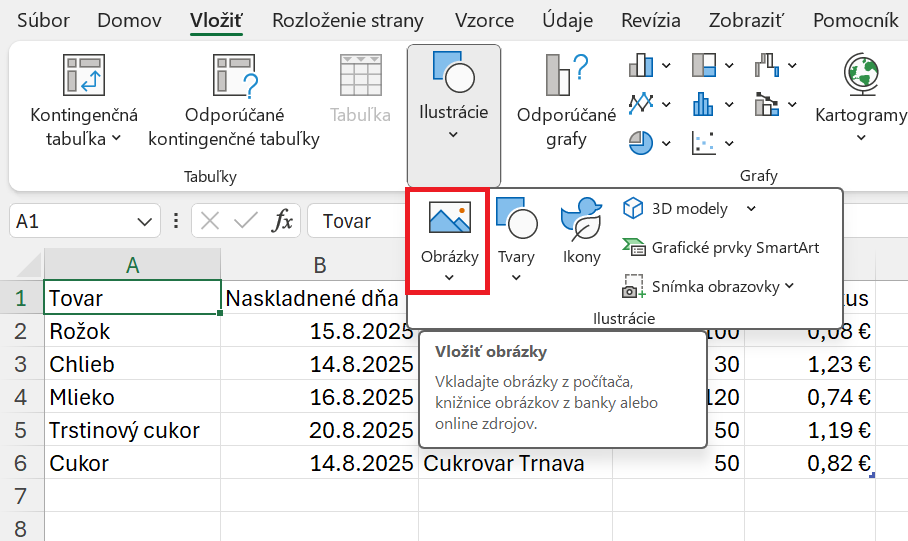
Task: Expand the Snímka obrazovky dropdown arrow
Action: coord(789,286)
